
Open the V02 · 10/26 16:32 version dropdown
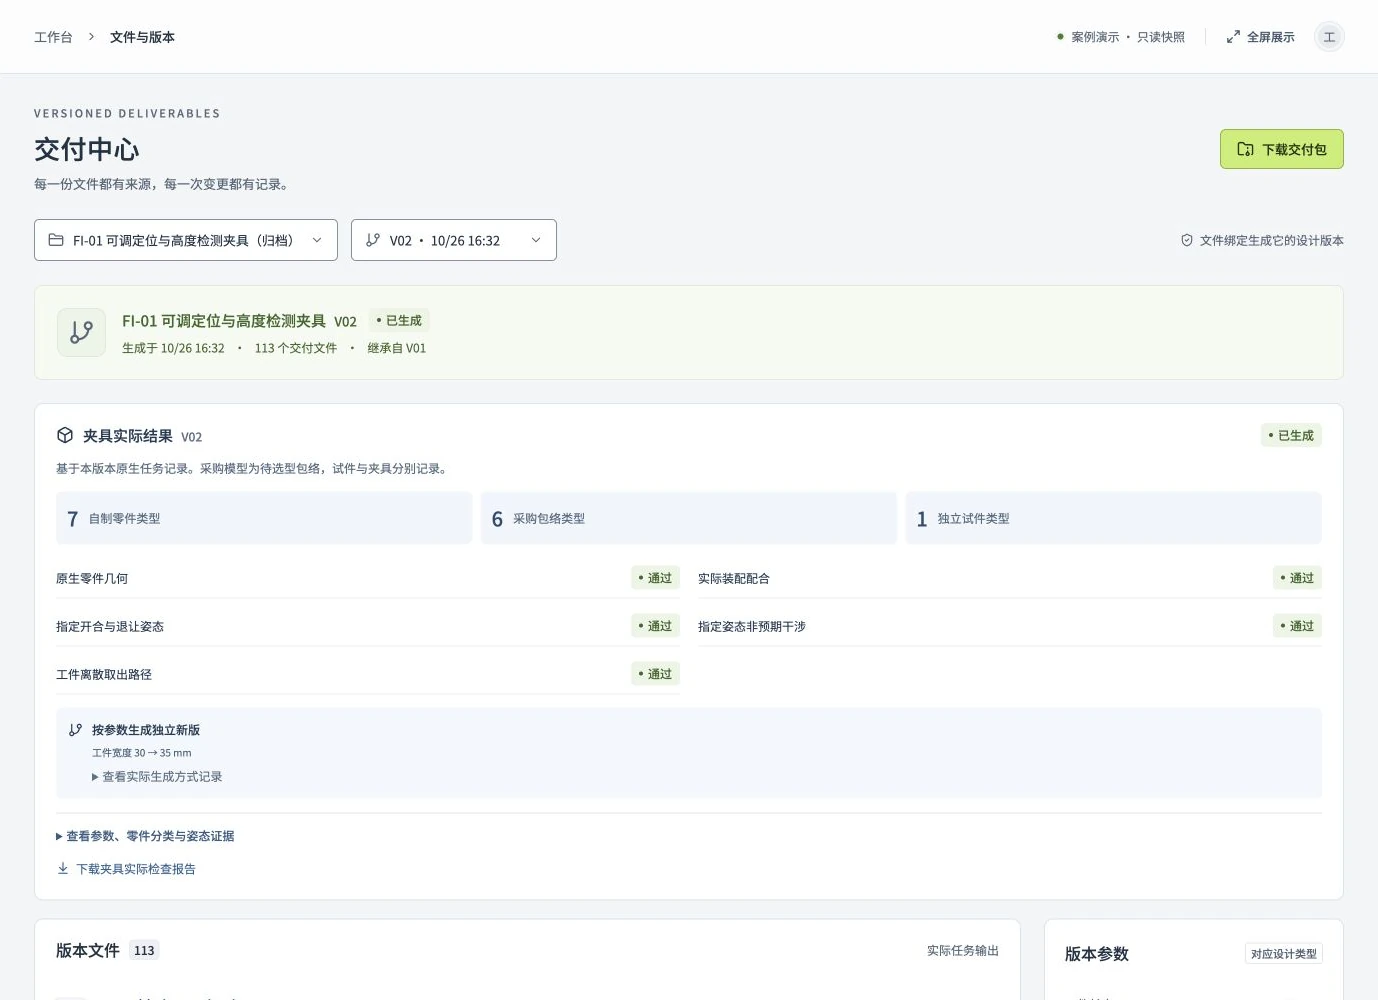click(x=454, y=240)
